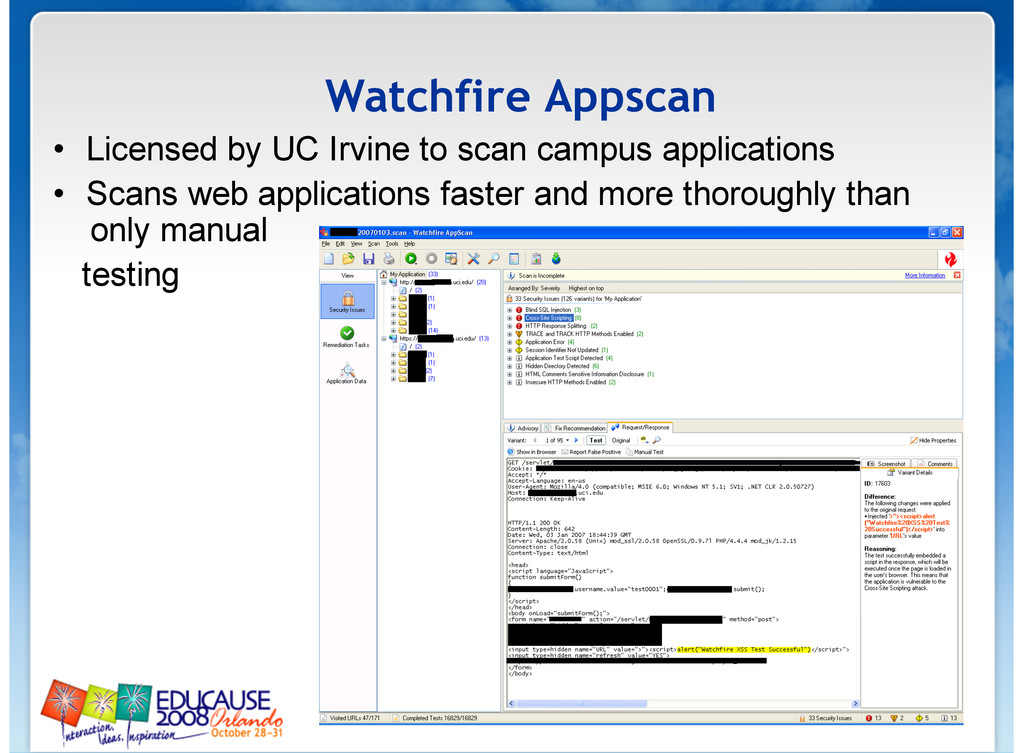Start the scan with green play icon
Viewport: 1024px width, 753px height.
point(411,259)
